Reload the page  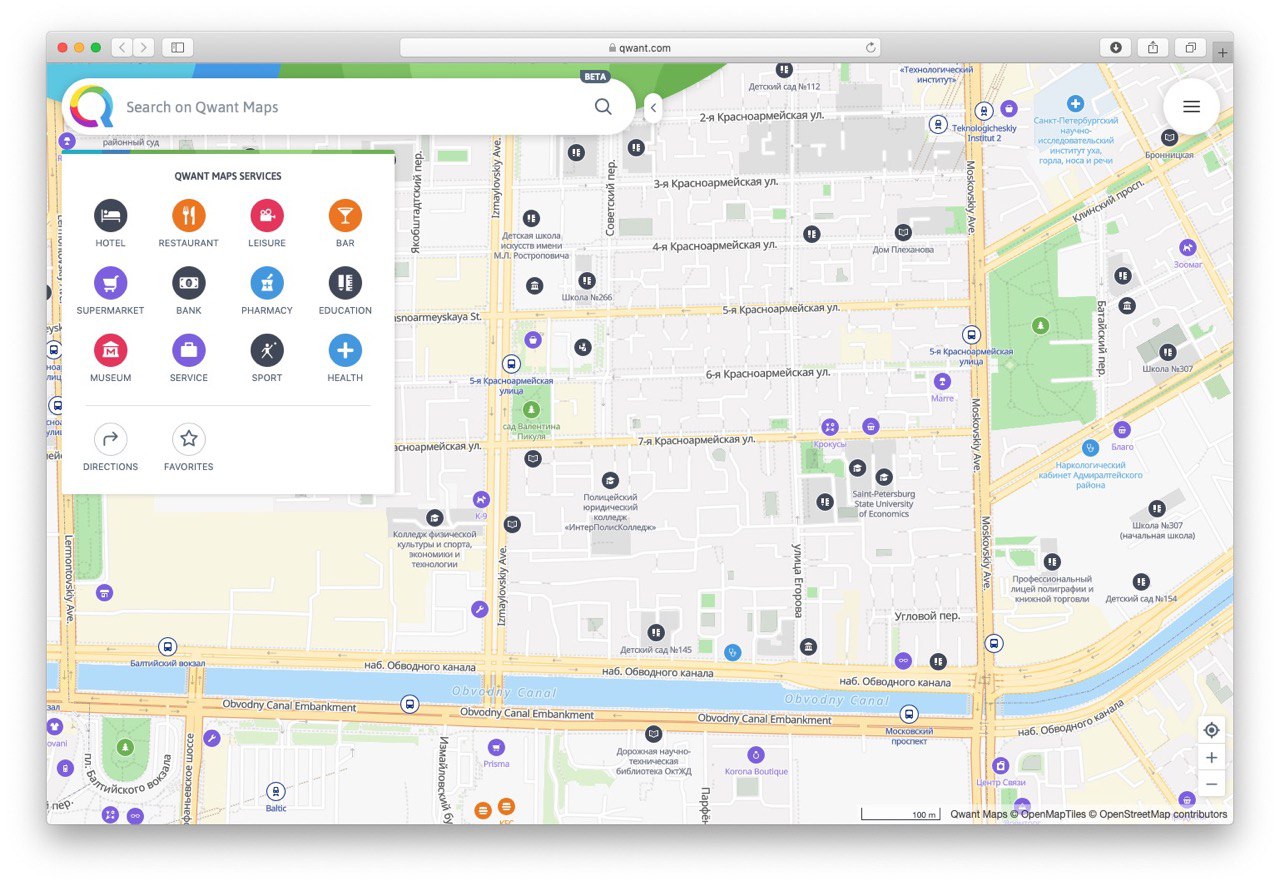(870, 47)
